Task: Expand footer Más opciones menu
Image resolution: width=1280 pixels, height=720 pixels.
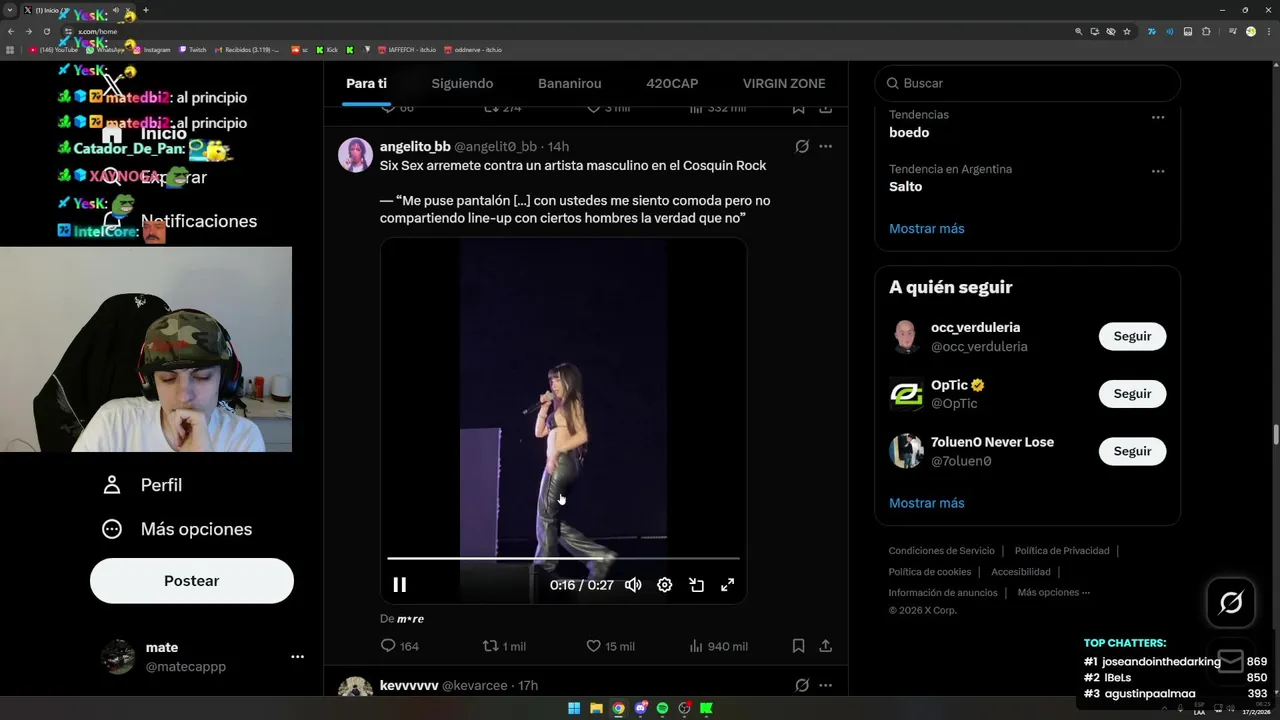Action: pyautogui.click(x=1054, y=593)
